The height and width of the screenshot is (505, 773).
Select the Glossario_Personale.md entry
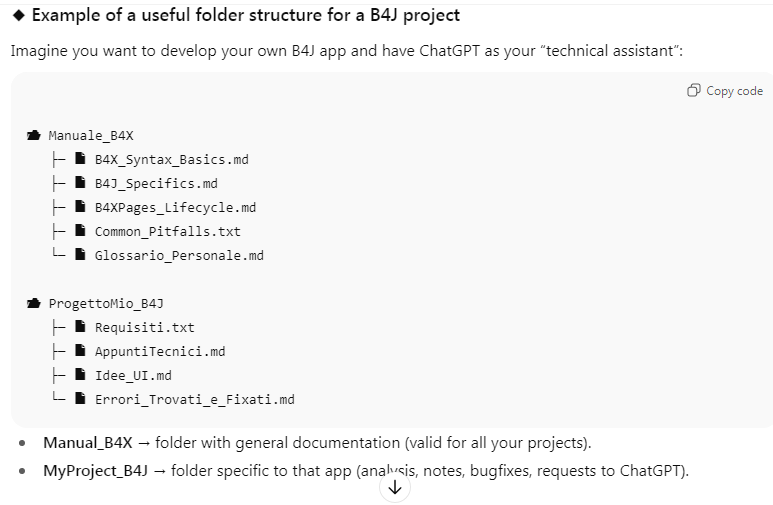(x=179, y=256)
